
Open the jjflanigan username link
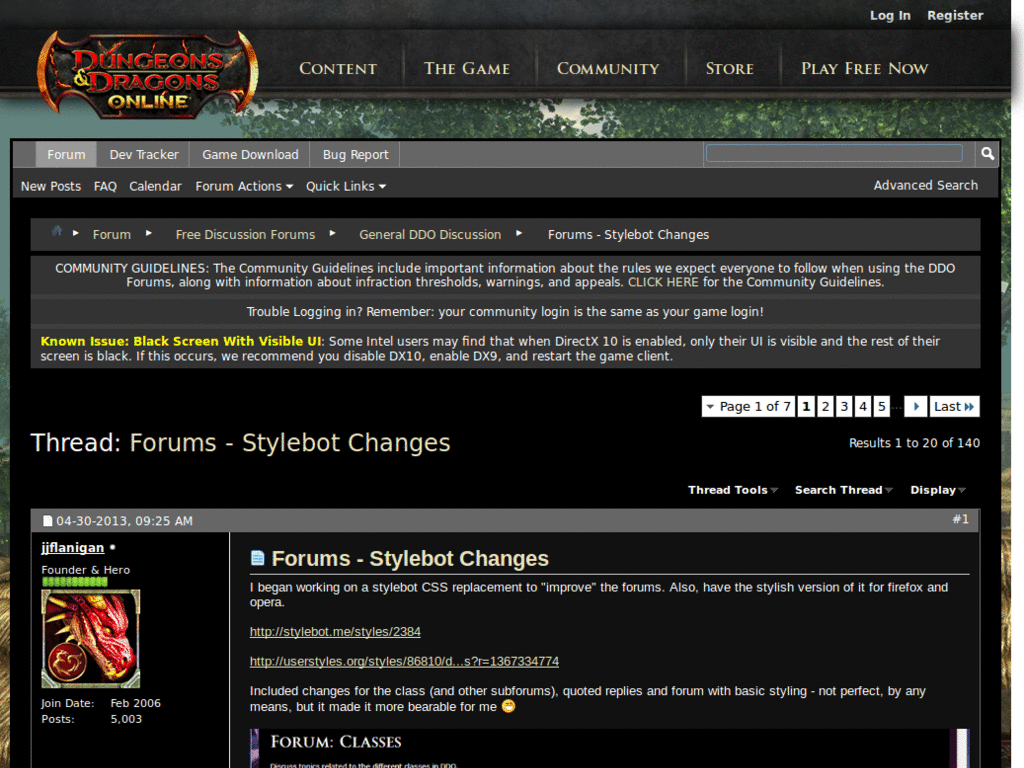pos(72,547)
